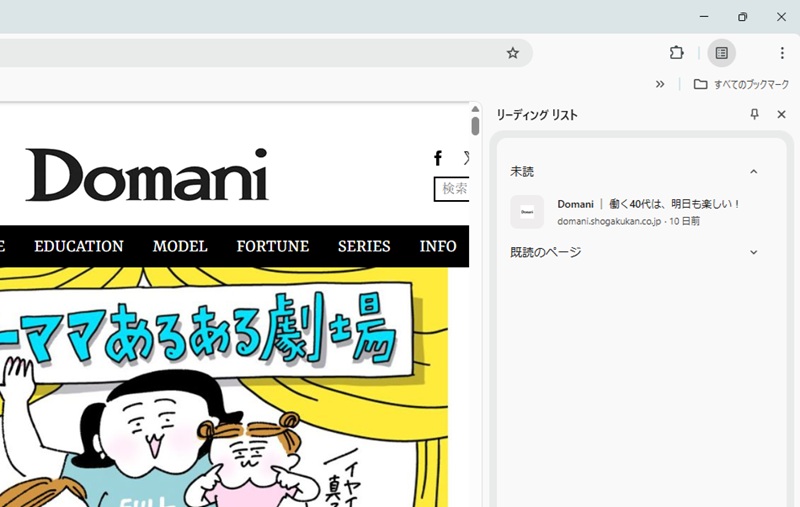Image resolution: width=800 pixels, height=507 pixels.
Task: Open the Chrome three-dot menu
Action: (782, 53)
